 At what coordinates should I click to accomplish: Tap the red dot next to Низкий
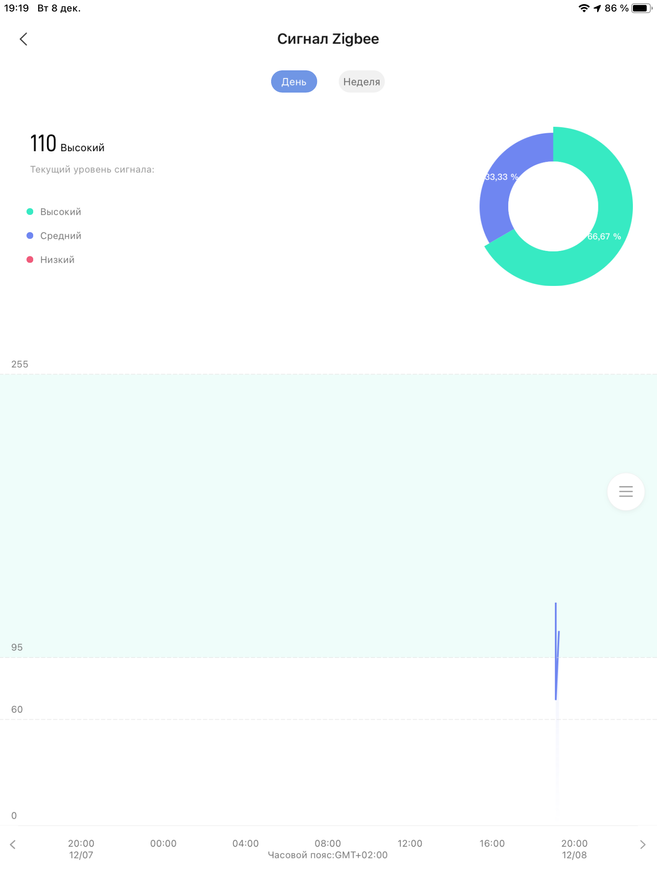pos(30,260)
